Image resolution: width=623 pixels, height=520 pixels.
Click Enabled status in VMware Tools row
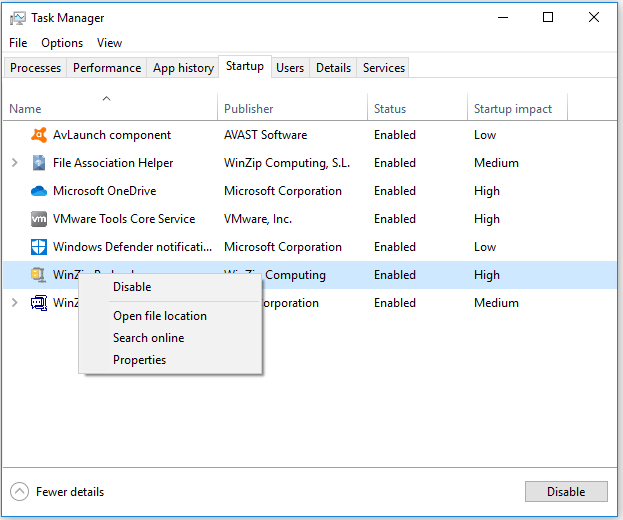tap(395, 219)
